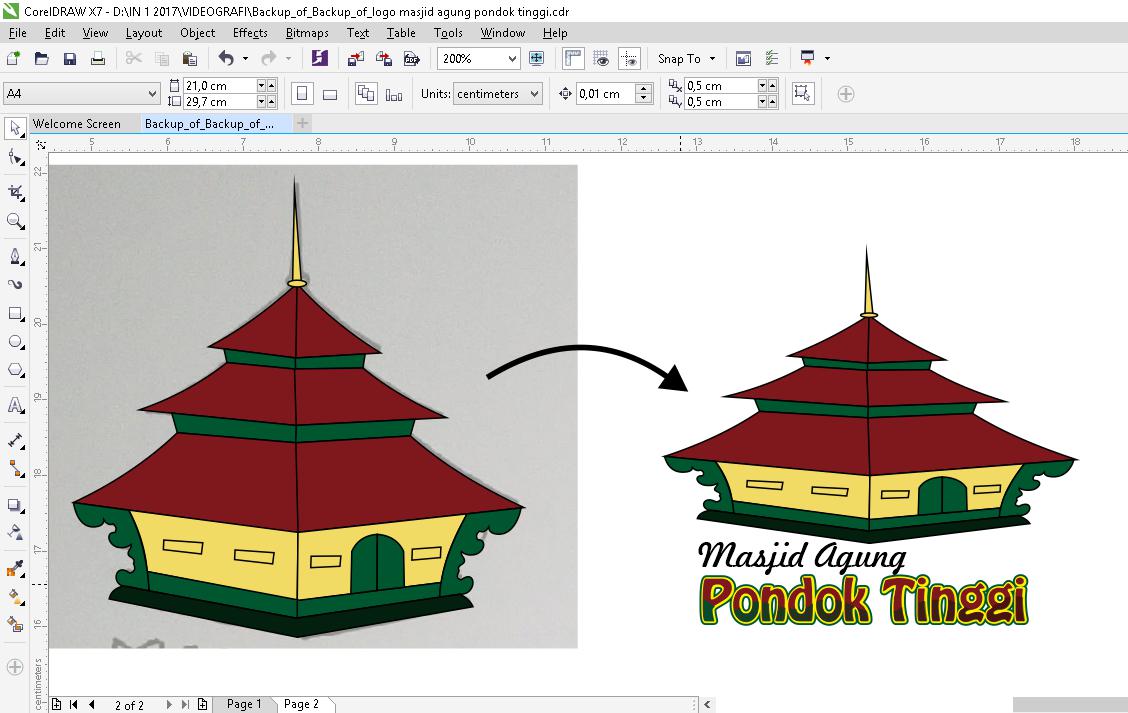The width and height of the screenshot is (1128, 713).
Task: Apply page size to All Pages
Action: click(x=366, y=94)
